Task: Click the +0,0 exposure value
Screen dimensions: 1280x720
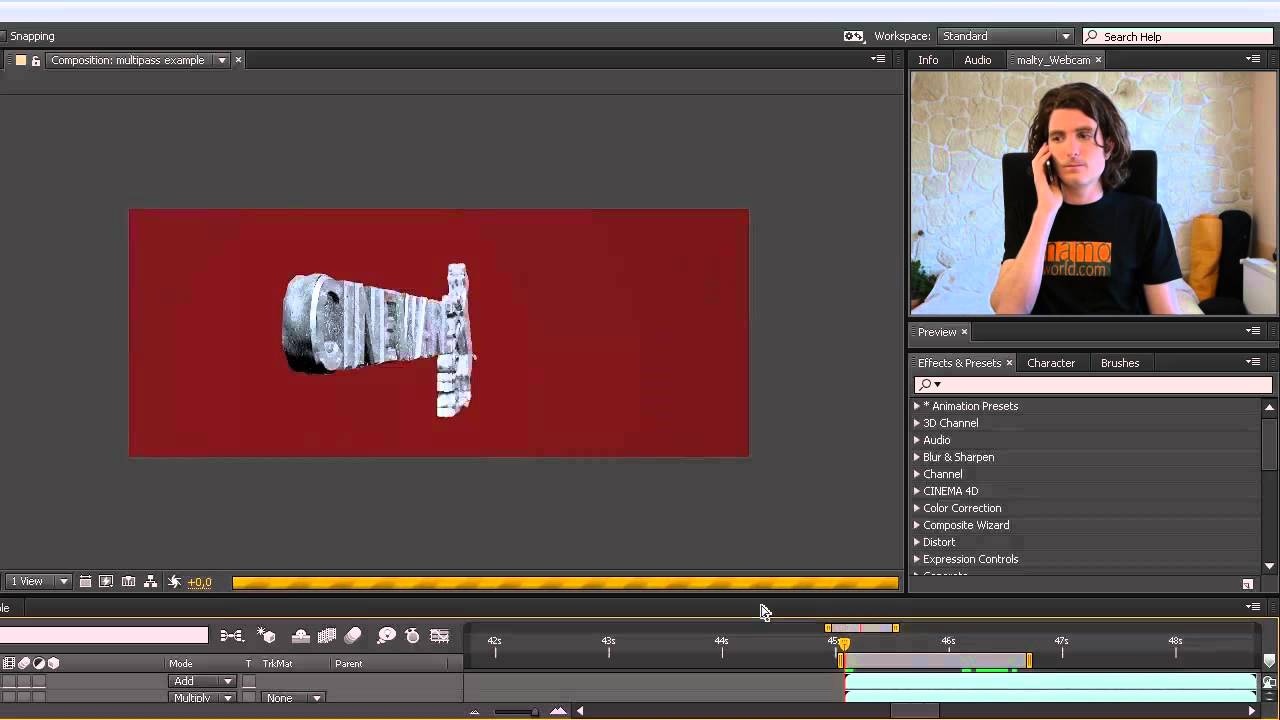Action: [200, 582]
